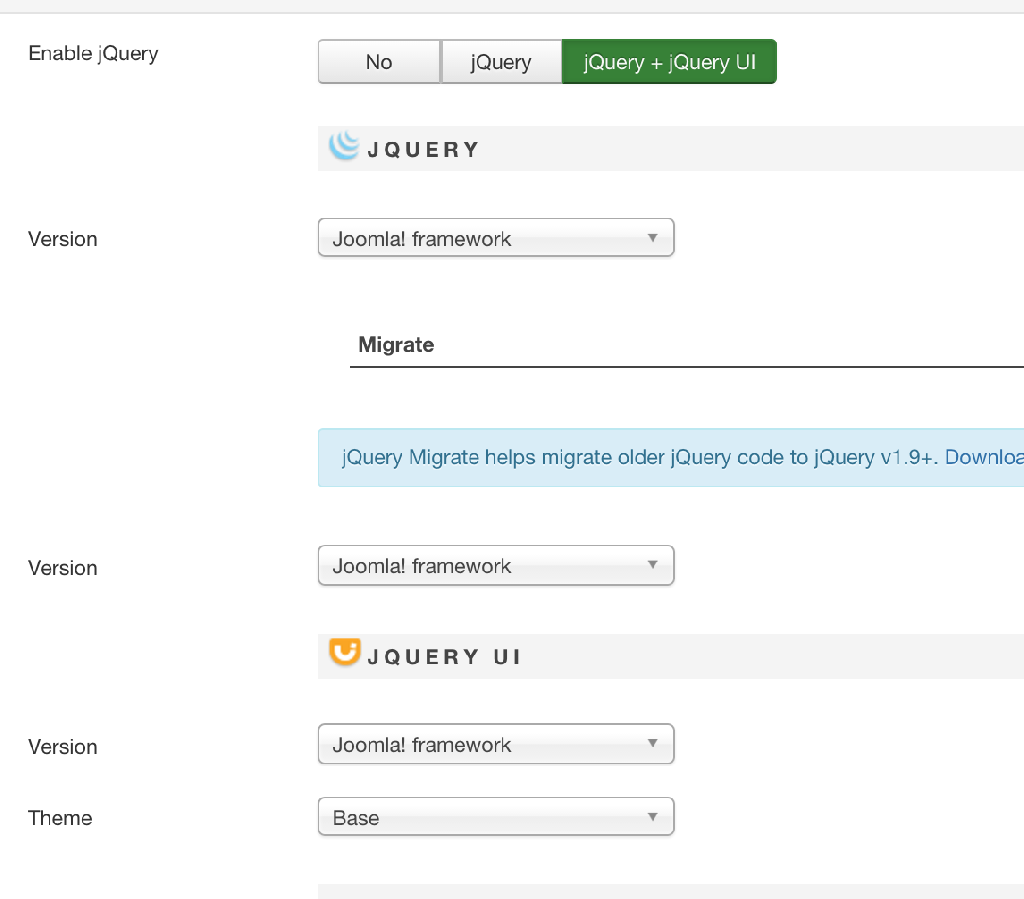The height and width of the screenshot is (899, 1024).
Task: Click the Version label under JQUERY UI
Action: [x=63, y=747]
